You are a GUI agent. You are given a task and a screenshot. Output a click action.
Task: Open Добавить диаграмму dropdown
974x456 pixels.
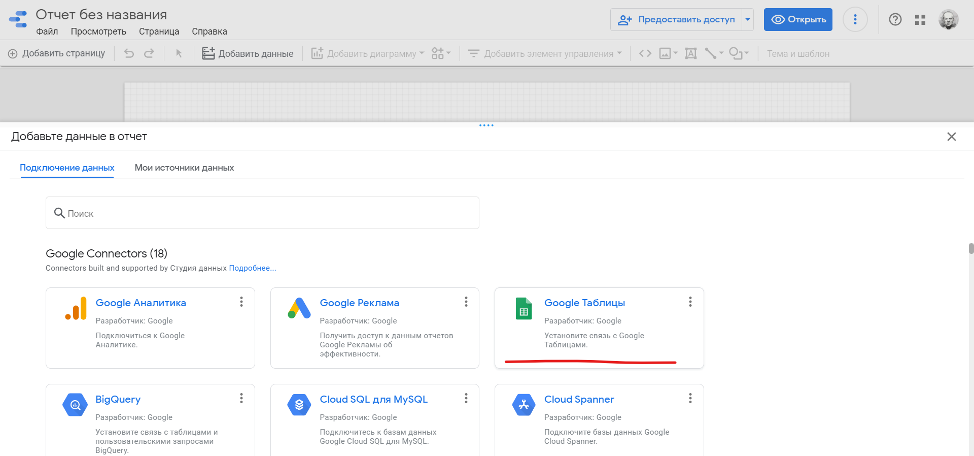point(367,54)
